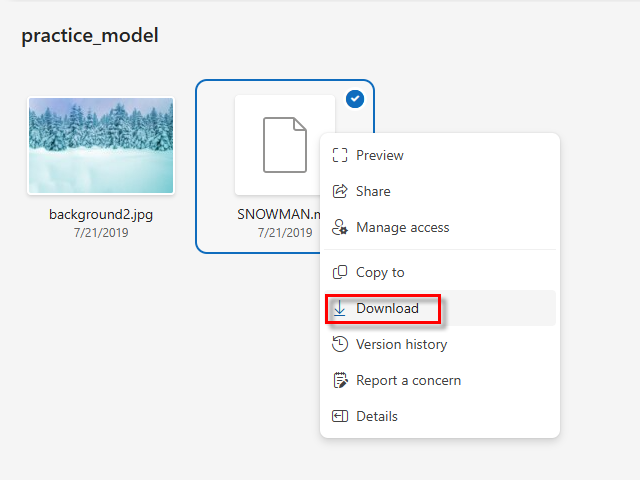The image size is (640, 480).
Task: Click the Download arrow icon
Action: point(340,308)
